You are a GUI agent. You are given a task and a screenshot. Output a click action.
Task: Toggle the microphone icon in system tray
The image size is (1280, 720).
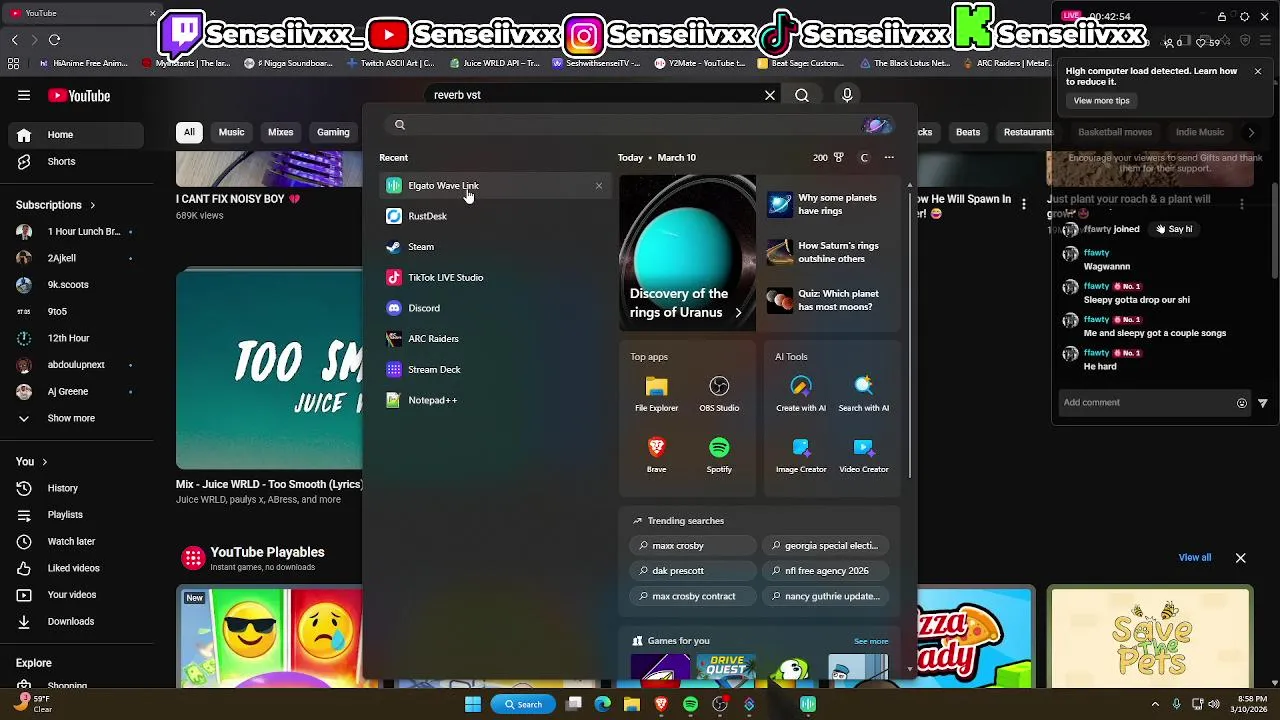(1177, 704)
